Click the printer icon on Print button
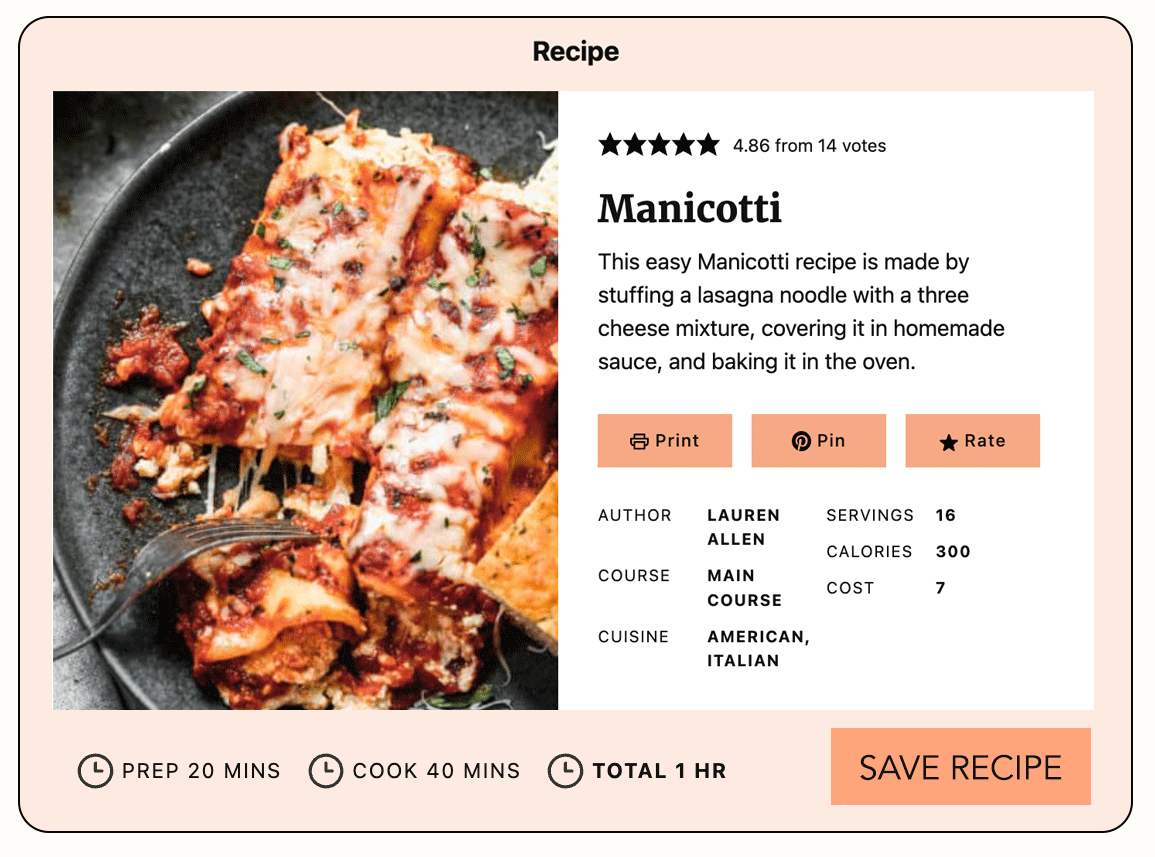The image size is (1155, 857). (640, 441)
